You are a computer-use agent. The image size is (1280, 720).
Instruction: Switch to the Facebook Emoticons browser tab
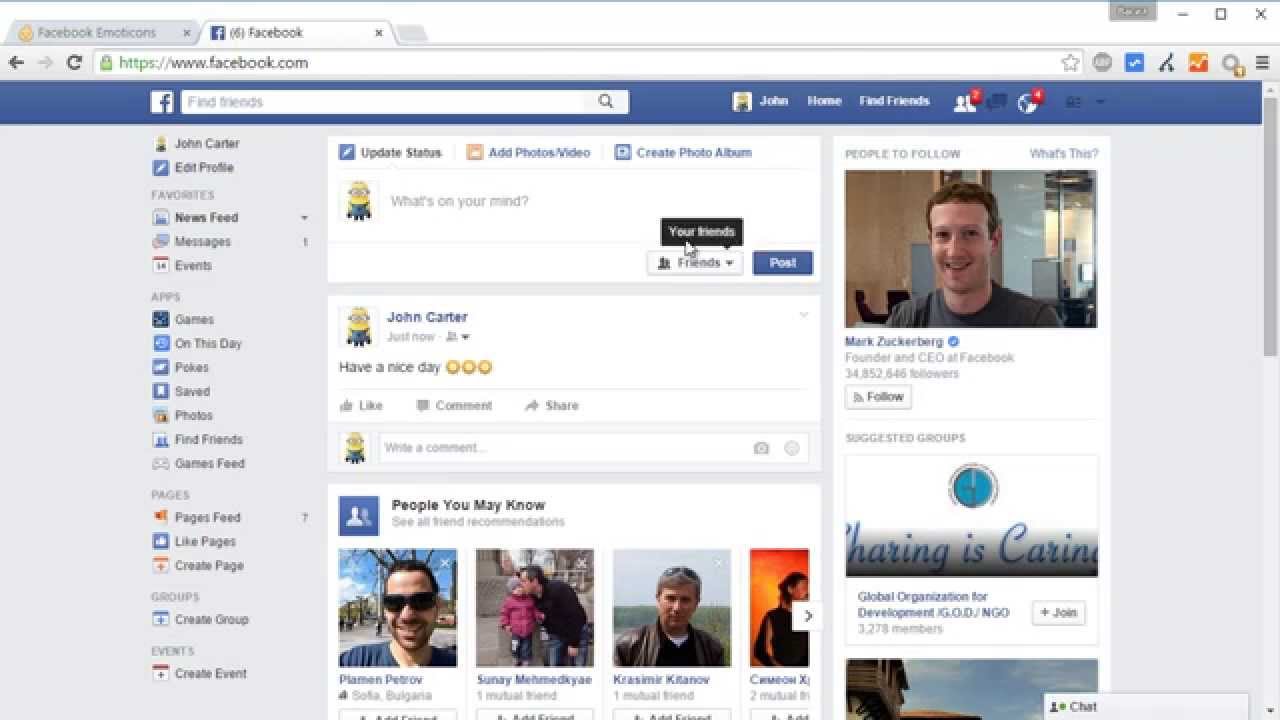97,32
